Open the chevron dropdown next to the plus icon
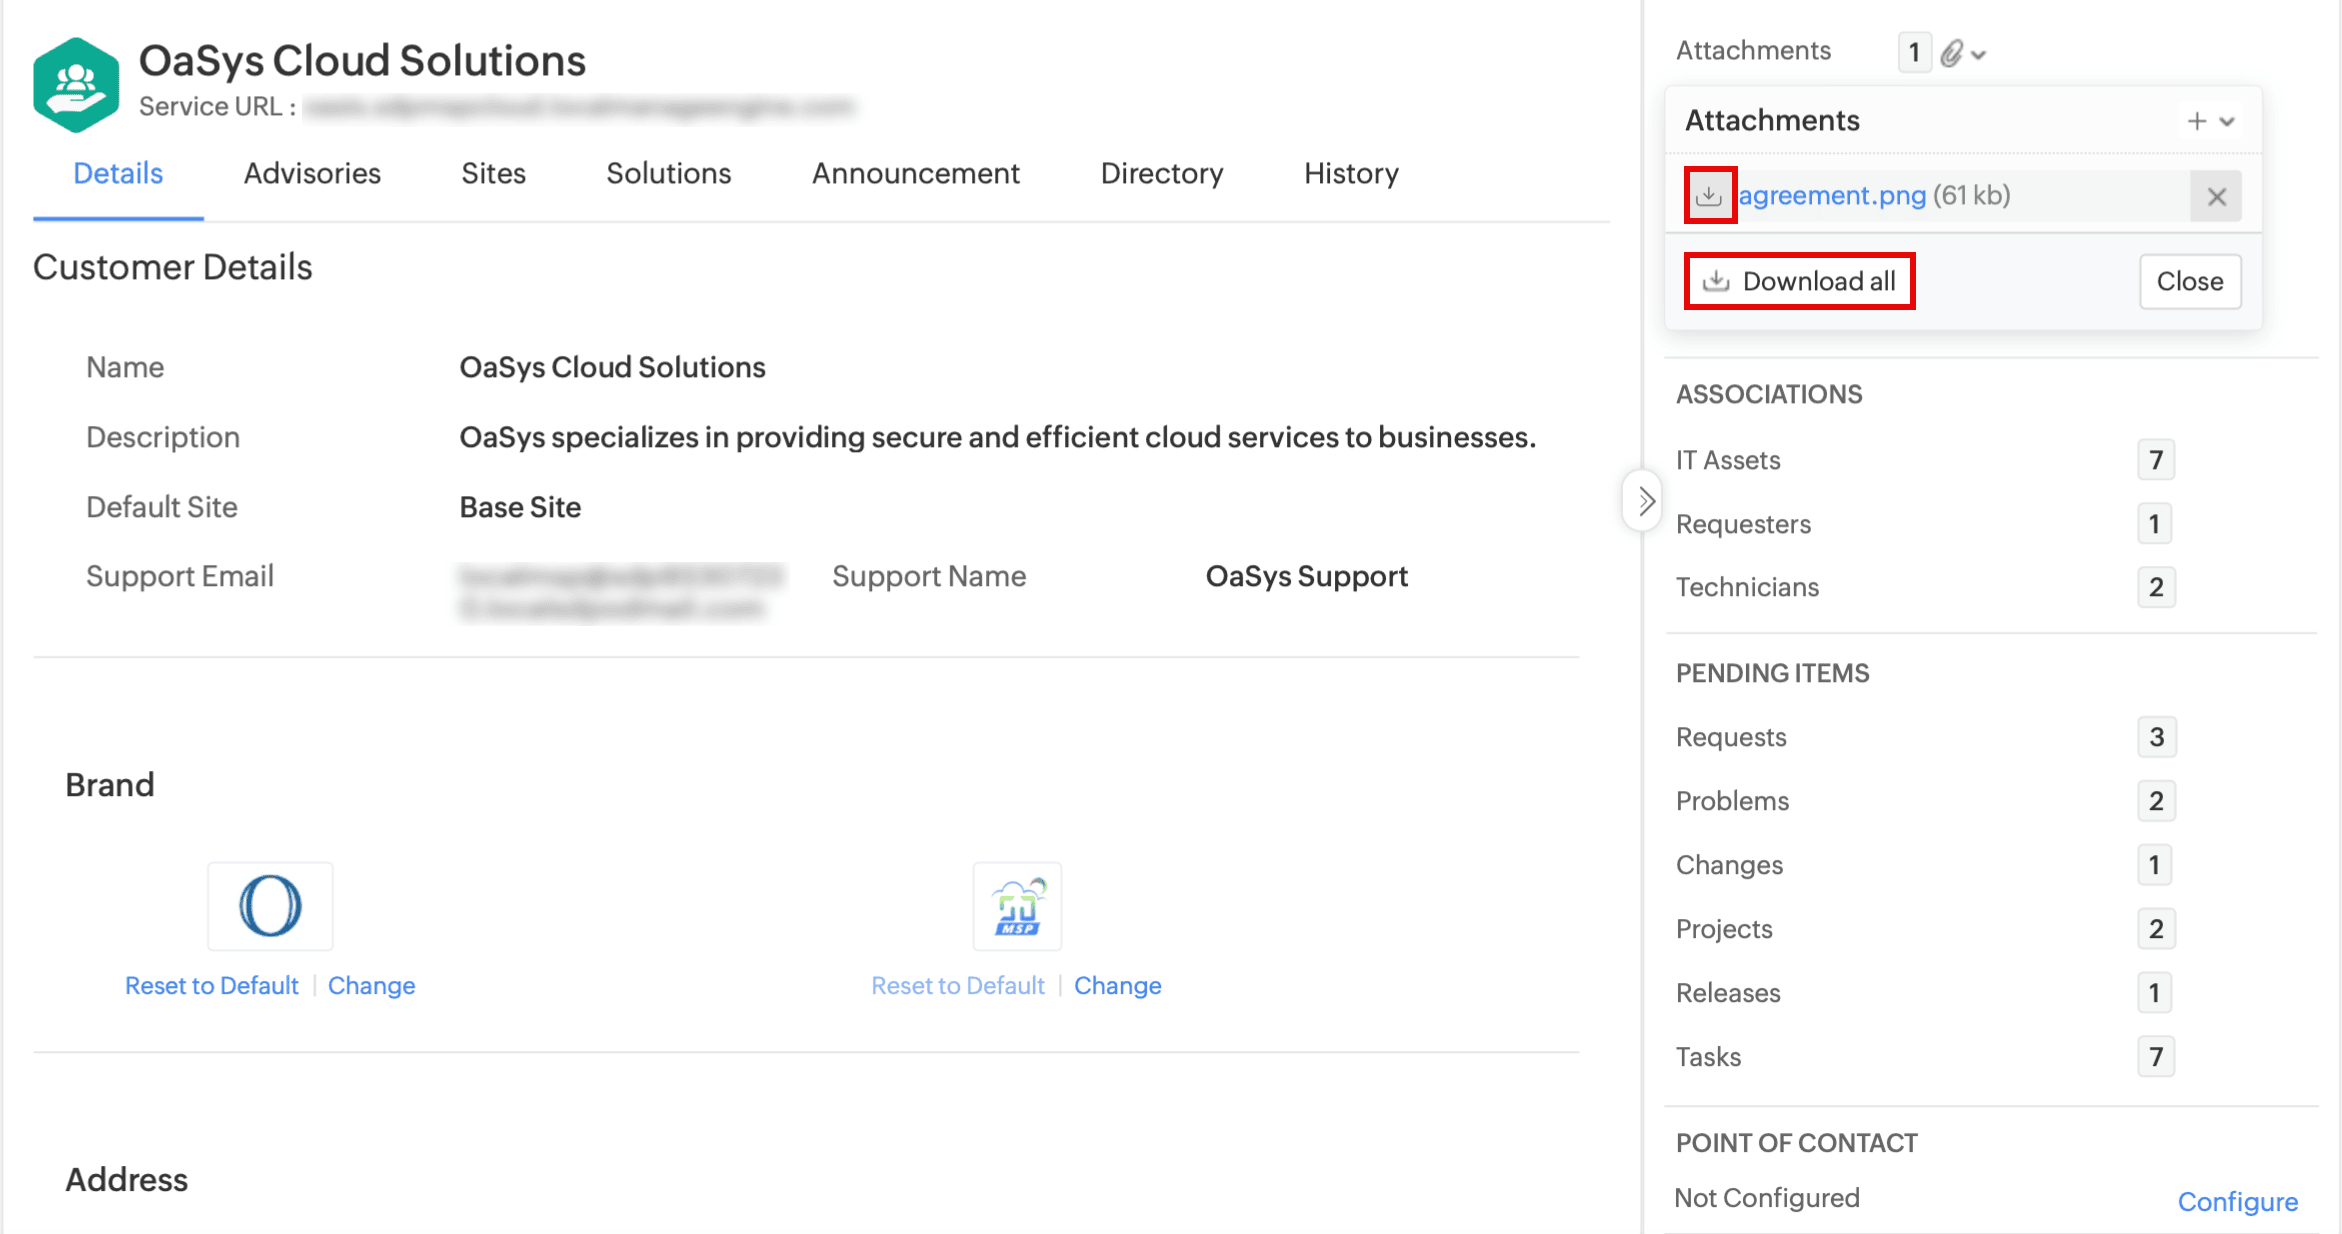Screen dimensions: 2342x1234 click(x=2227, y=122)
